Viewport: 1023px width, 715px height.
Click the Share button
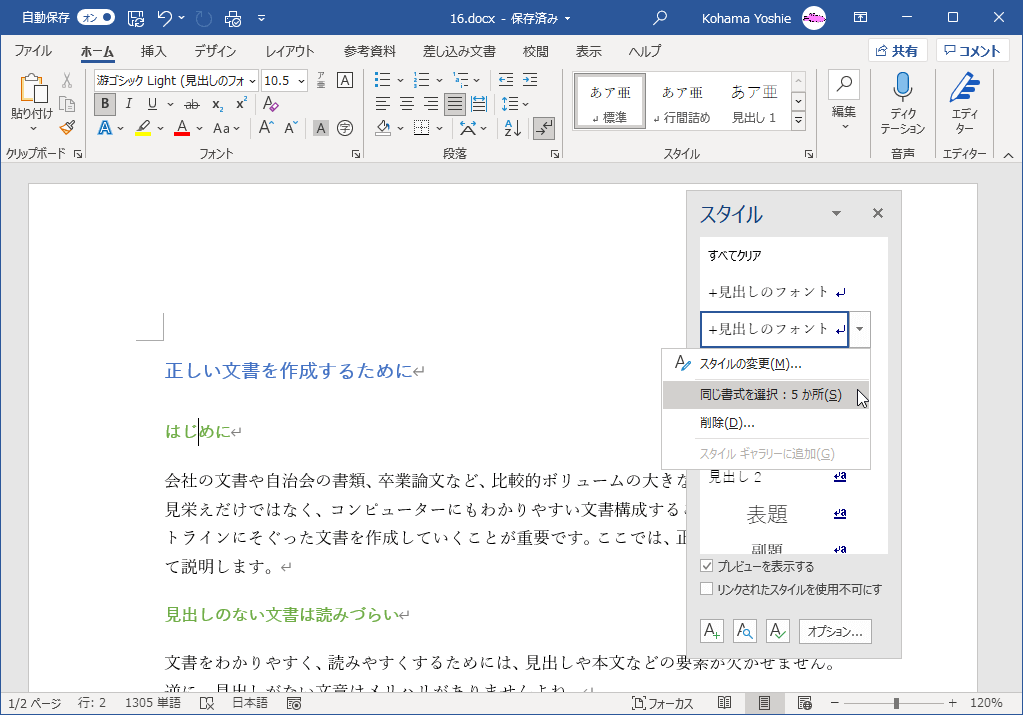(897, 51)
